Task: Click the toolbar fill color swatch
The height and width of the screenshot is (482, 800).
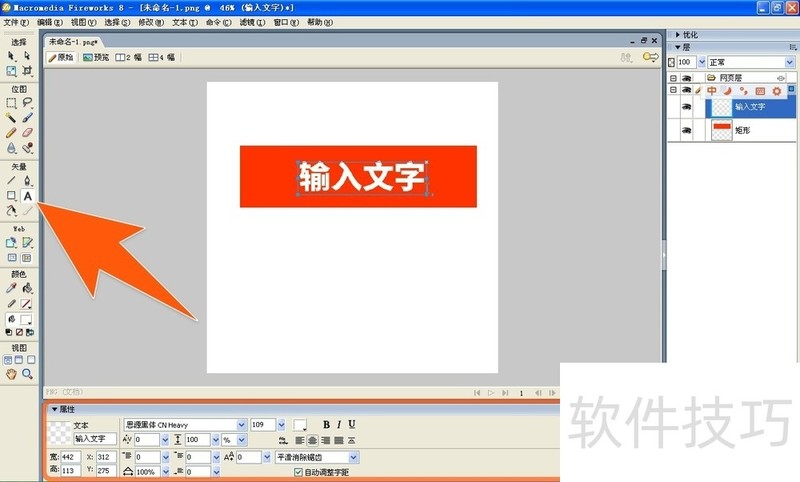Action: [26, 319]
